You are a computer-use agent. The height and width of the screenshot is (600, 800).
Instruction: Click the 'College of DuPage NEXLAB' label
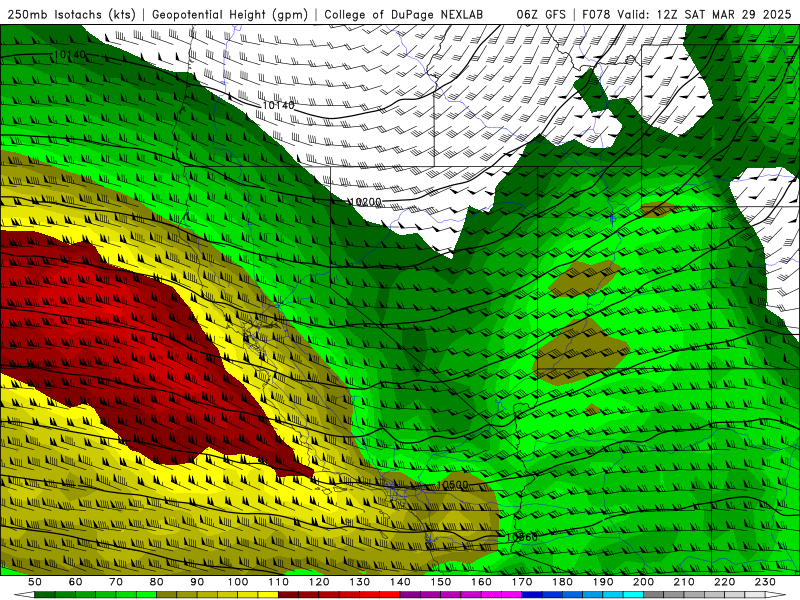click(x=403, y=14)
